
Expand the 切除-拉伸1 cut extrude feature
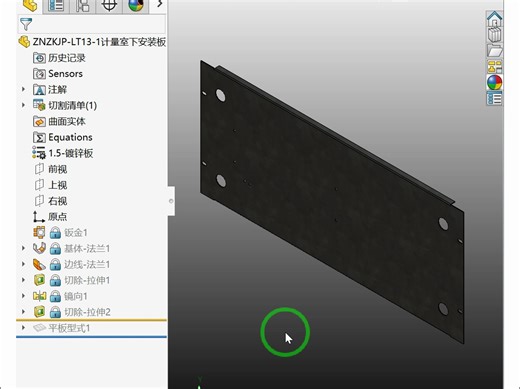(x=23, y=280)
